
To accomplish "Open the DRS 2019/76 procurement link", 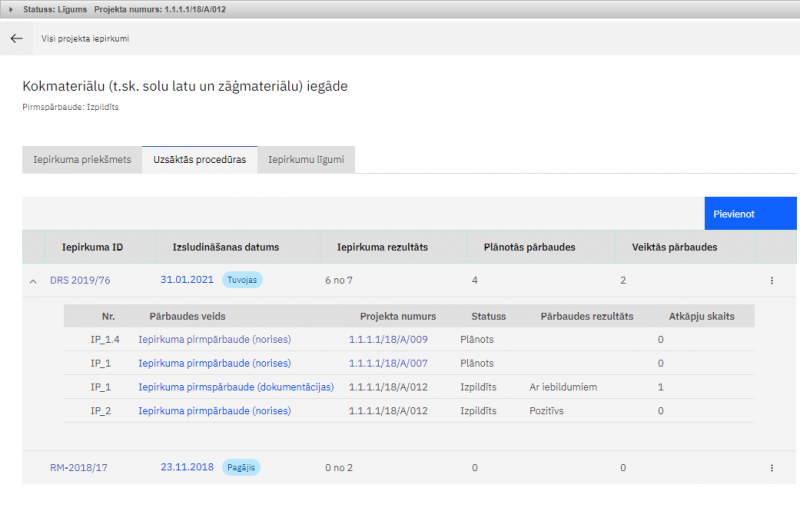I will coord(80,281).
